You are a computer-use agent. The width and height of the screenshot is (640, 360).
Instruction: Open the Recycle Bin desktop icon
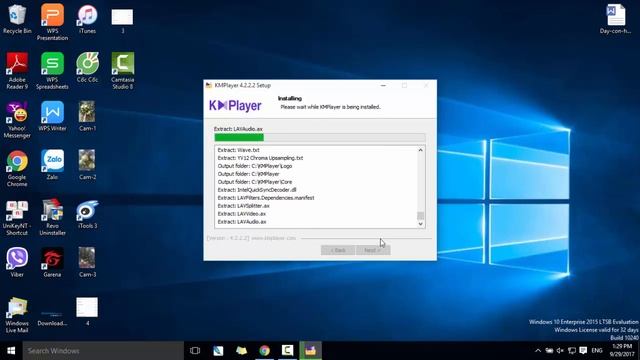17,20
